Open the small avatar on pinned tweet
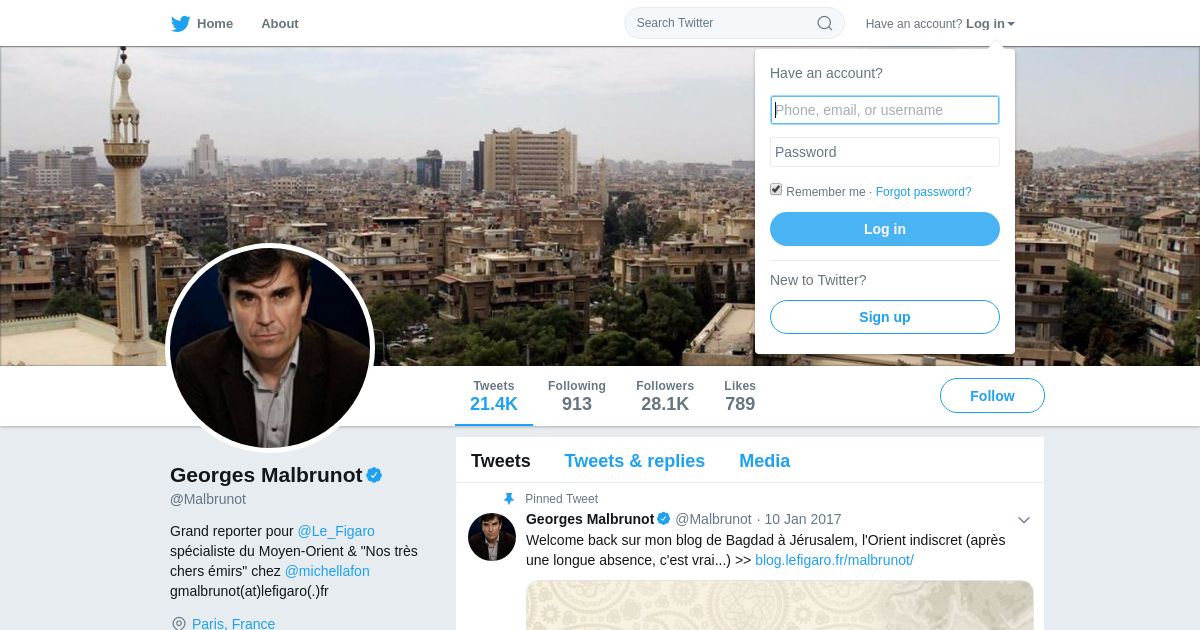Image resolution: width=1200 pixels, height=630 pixels. click(492, 537)
